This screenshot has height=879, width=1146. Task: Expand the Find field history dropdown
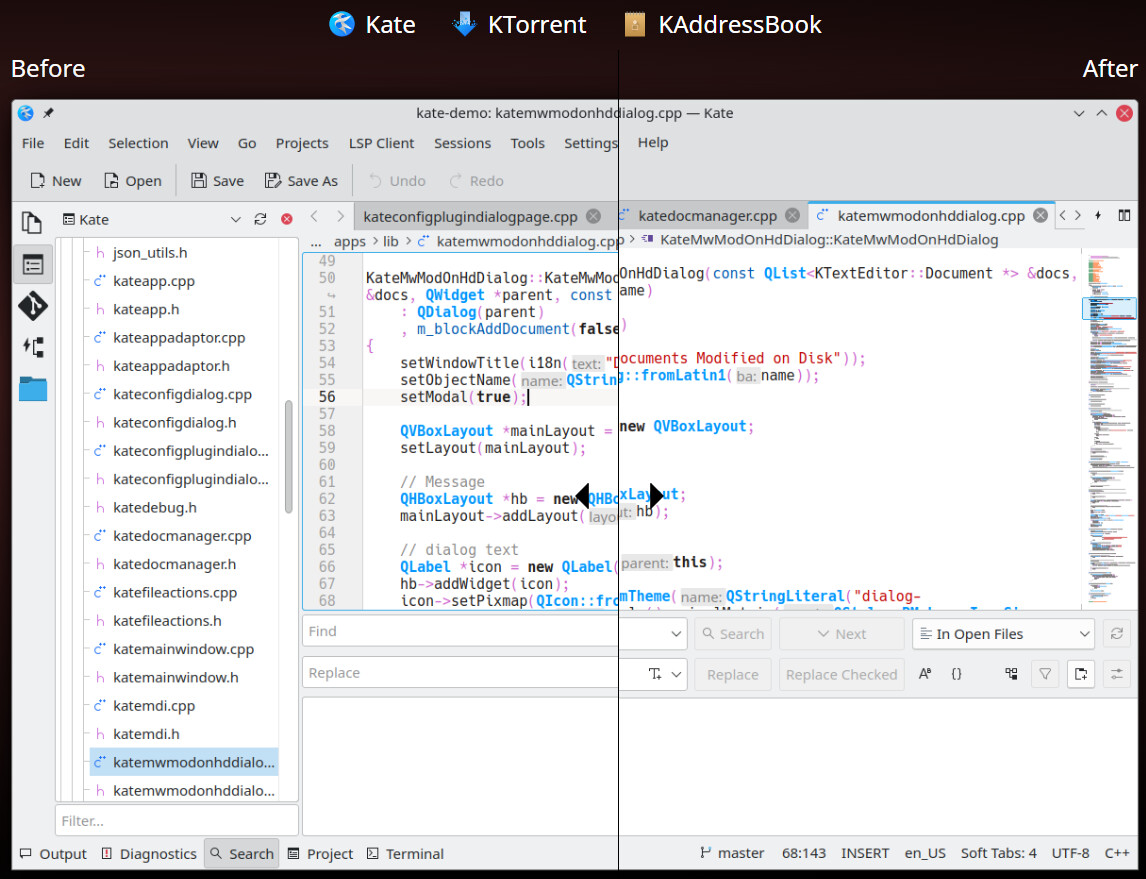[x=676, y=634]
